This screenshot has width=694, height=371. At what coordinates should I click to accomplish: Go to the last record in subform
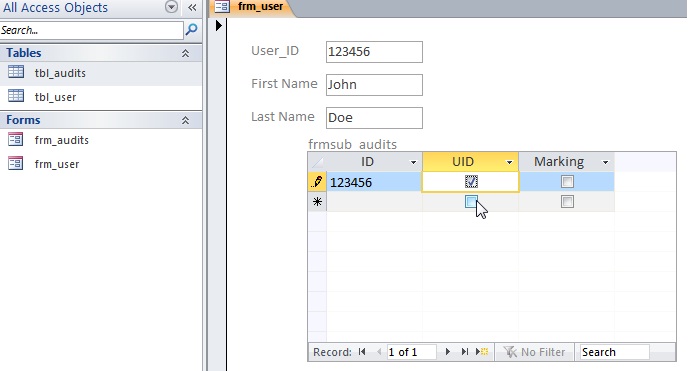tap(464, 352)
